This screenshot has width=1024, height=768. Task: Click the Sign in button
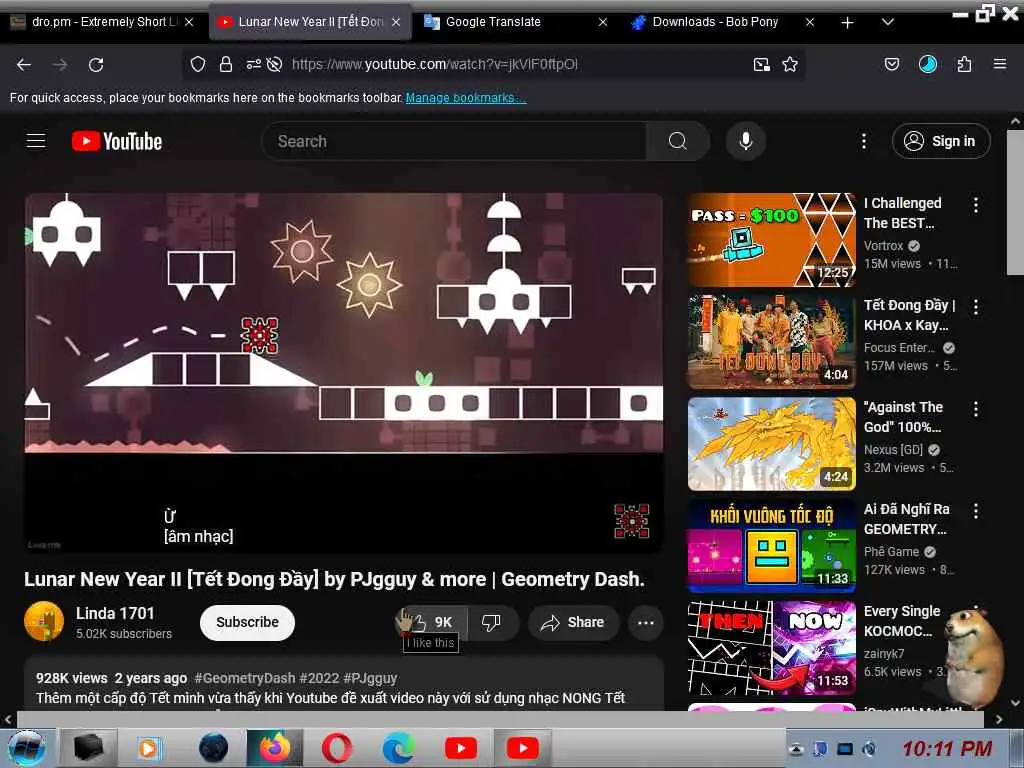click(x=941, y=141)
